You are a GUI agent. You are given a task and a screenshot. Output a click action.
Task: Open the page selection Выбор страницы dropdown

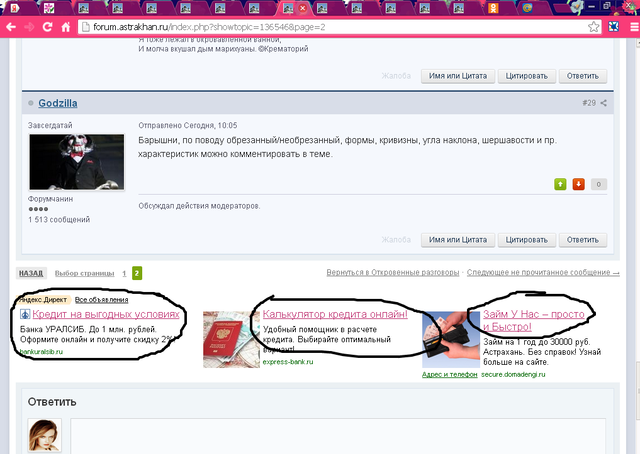click(83, 273)
